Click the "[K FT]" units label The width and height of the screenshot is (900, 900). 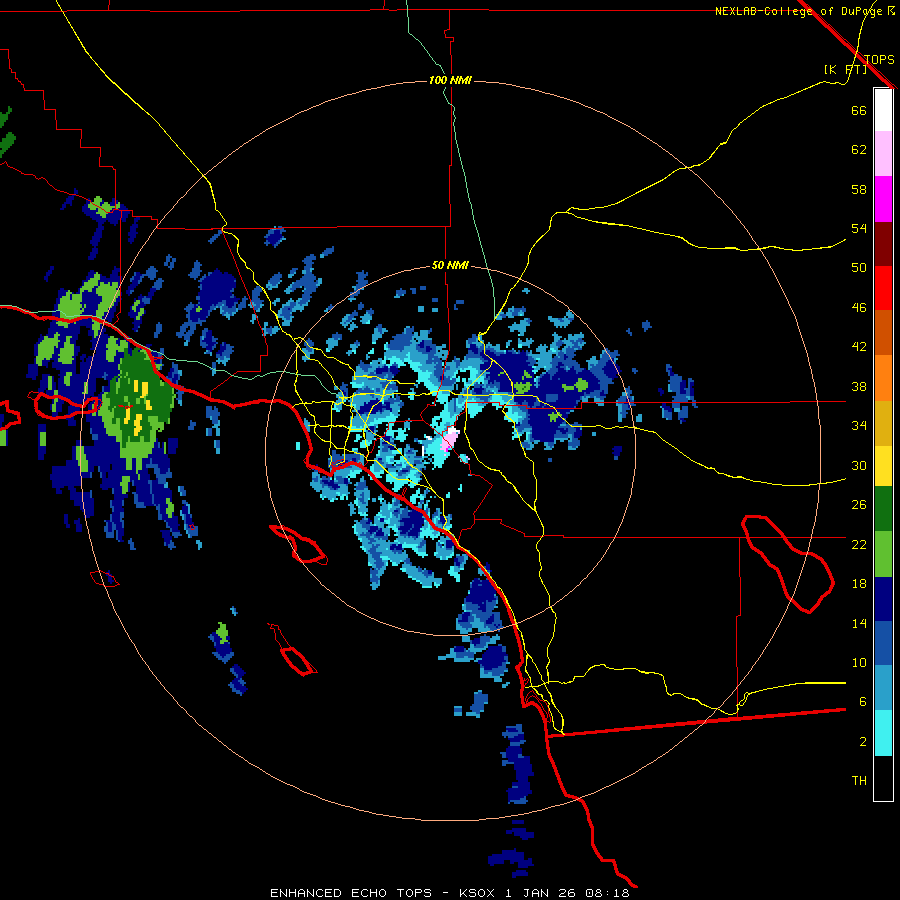click(845, 69)
